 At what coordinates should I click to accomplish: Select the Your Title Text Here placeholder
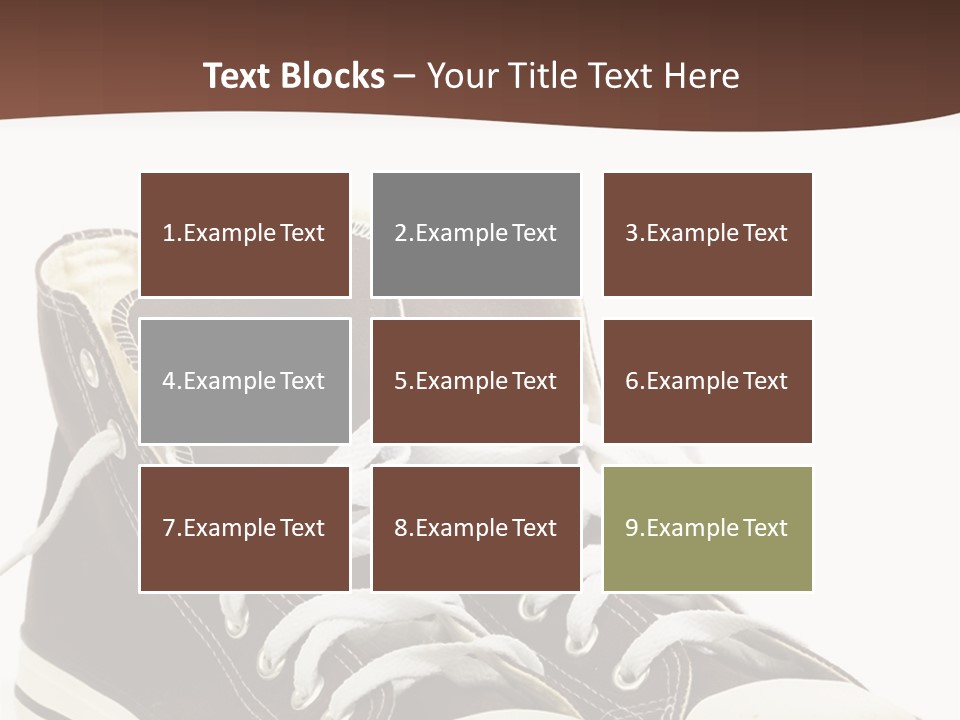pyautogui.click(x=583, y=76)
